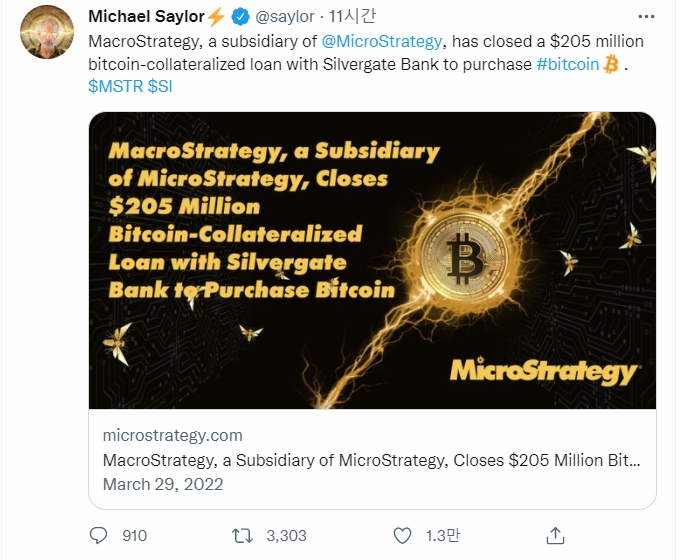Click the $SI cashtag
This screenshot has height=560, width=679.
click(160, 86)
